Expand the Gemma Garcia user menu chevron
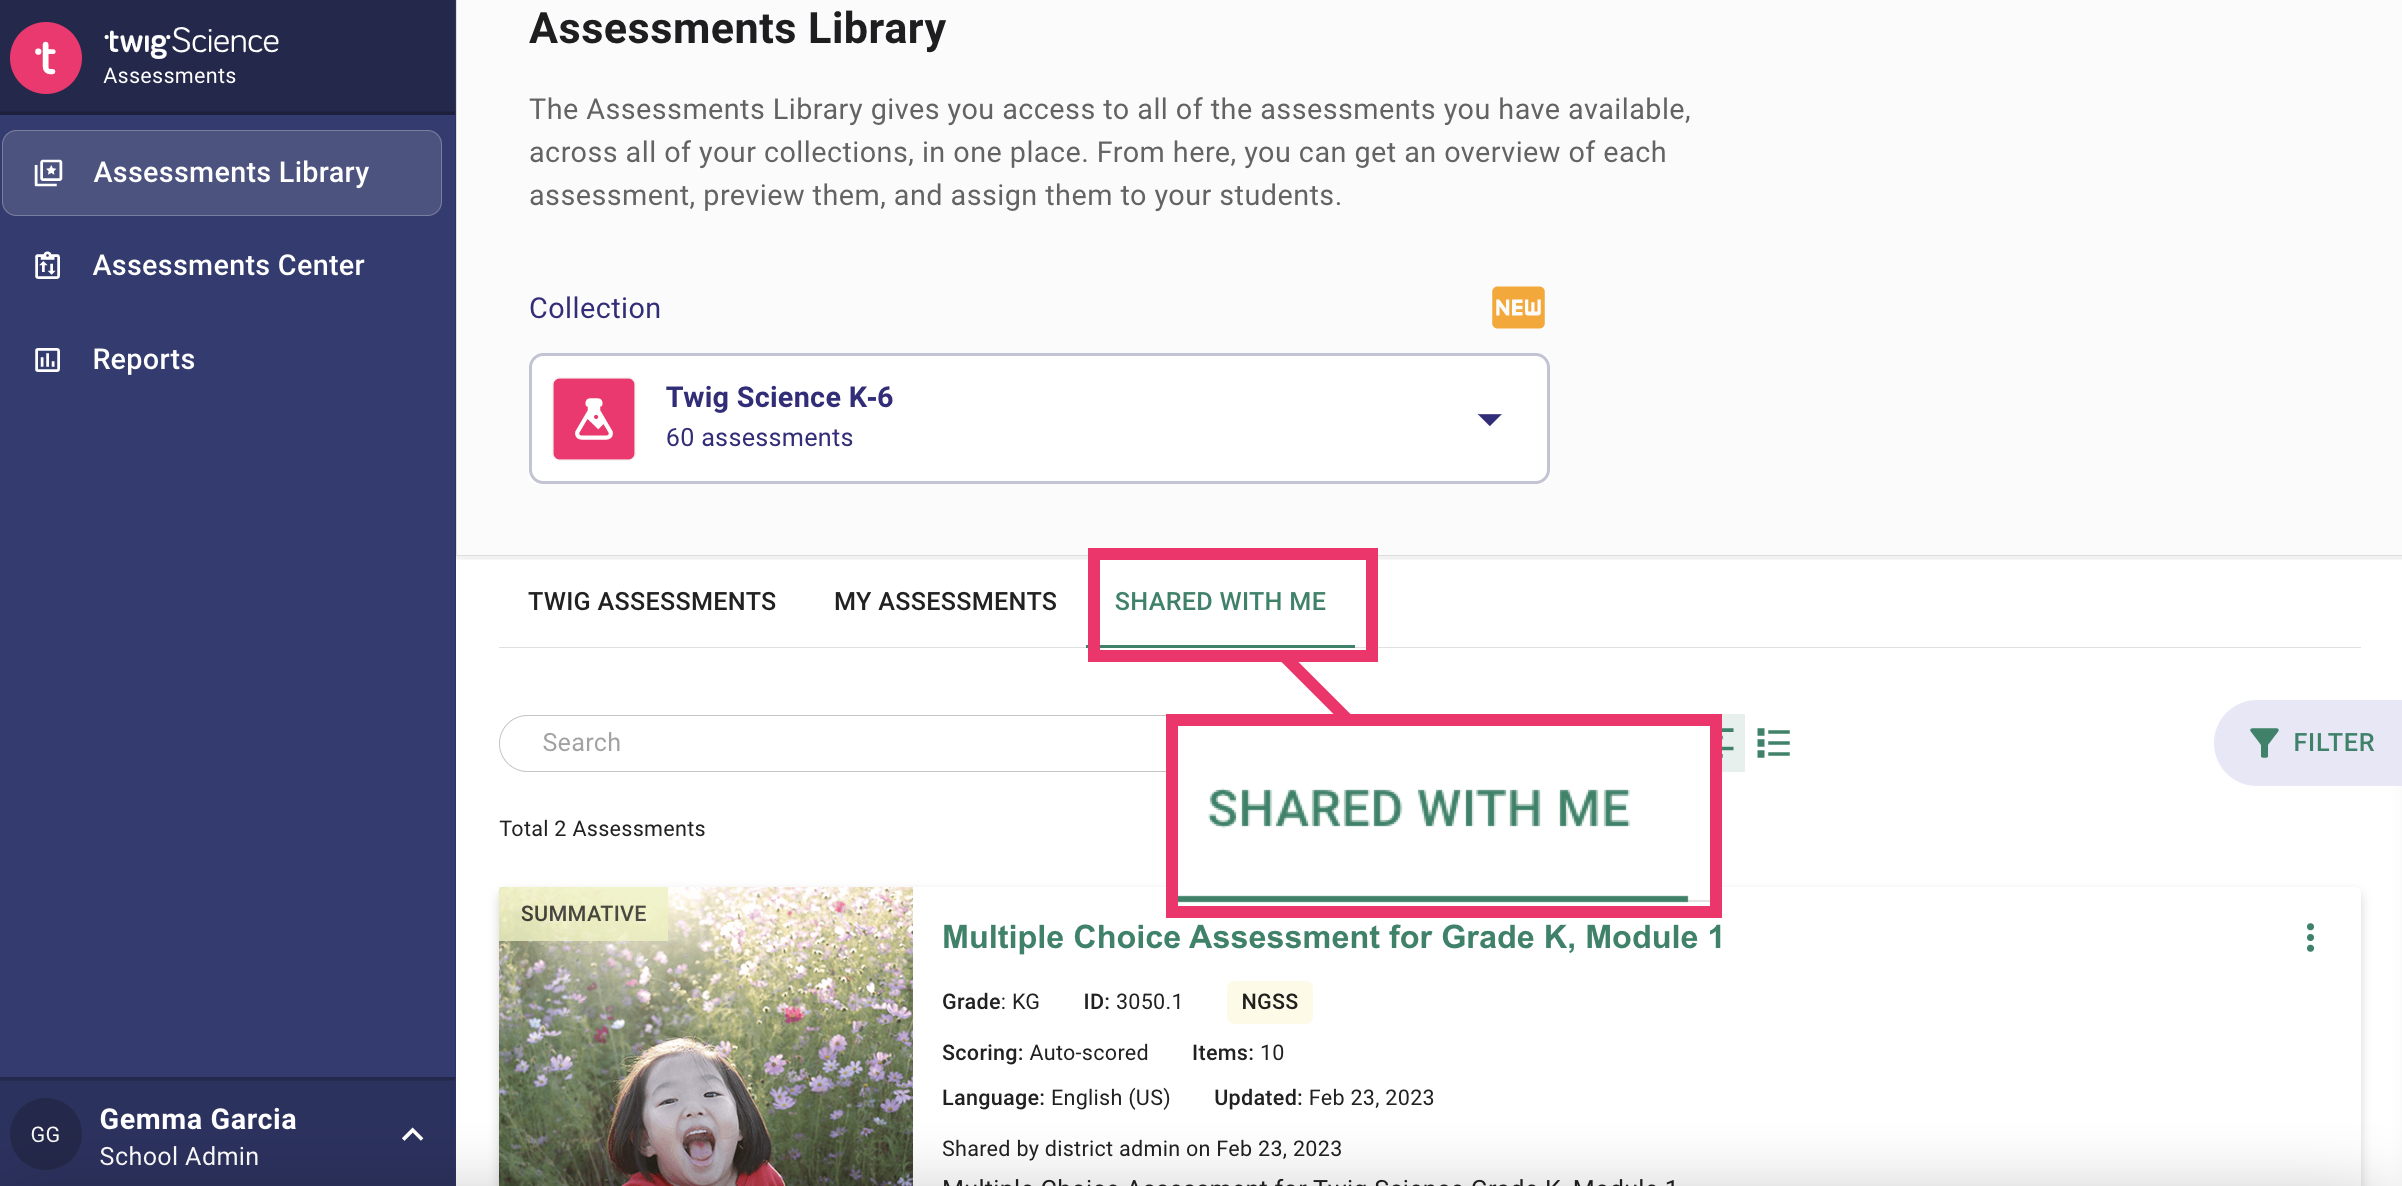Screen dimensions: 2402x1186 point(412,1135)
